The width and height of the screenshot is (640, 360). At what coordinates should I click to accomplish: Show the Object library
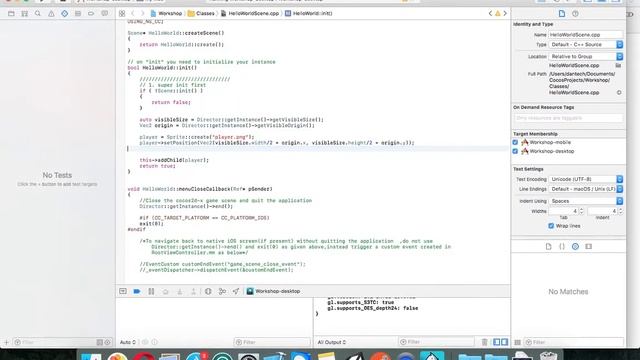pyautogui.click(x=575, y=247)
